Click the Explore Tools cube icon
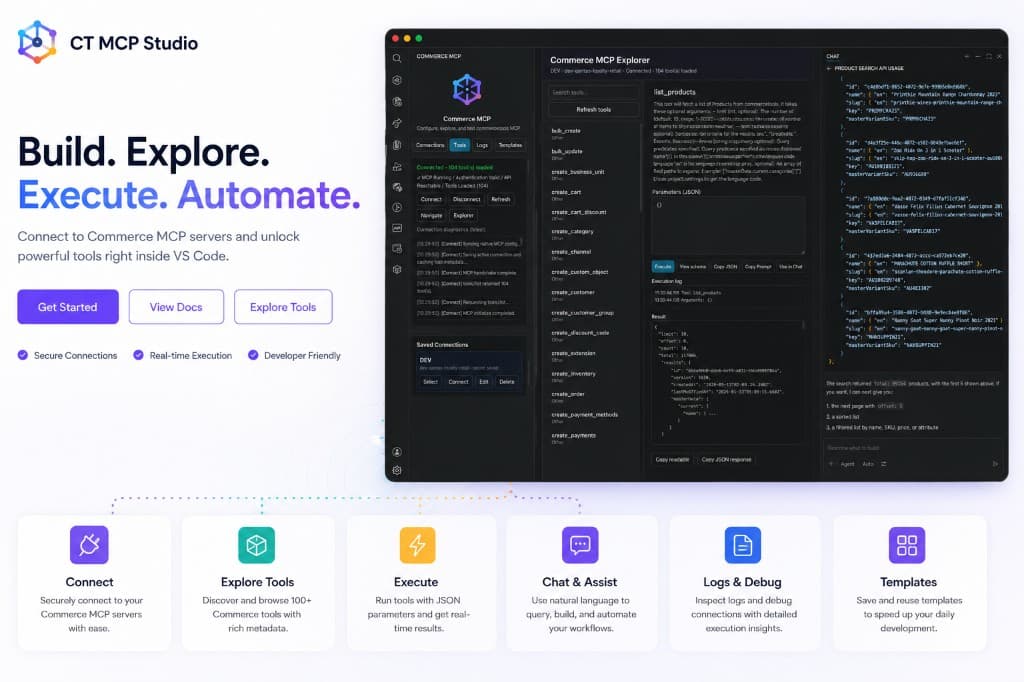Image resolution: width=1024 pixels, height=682 pixels. click(257, 545)
